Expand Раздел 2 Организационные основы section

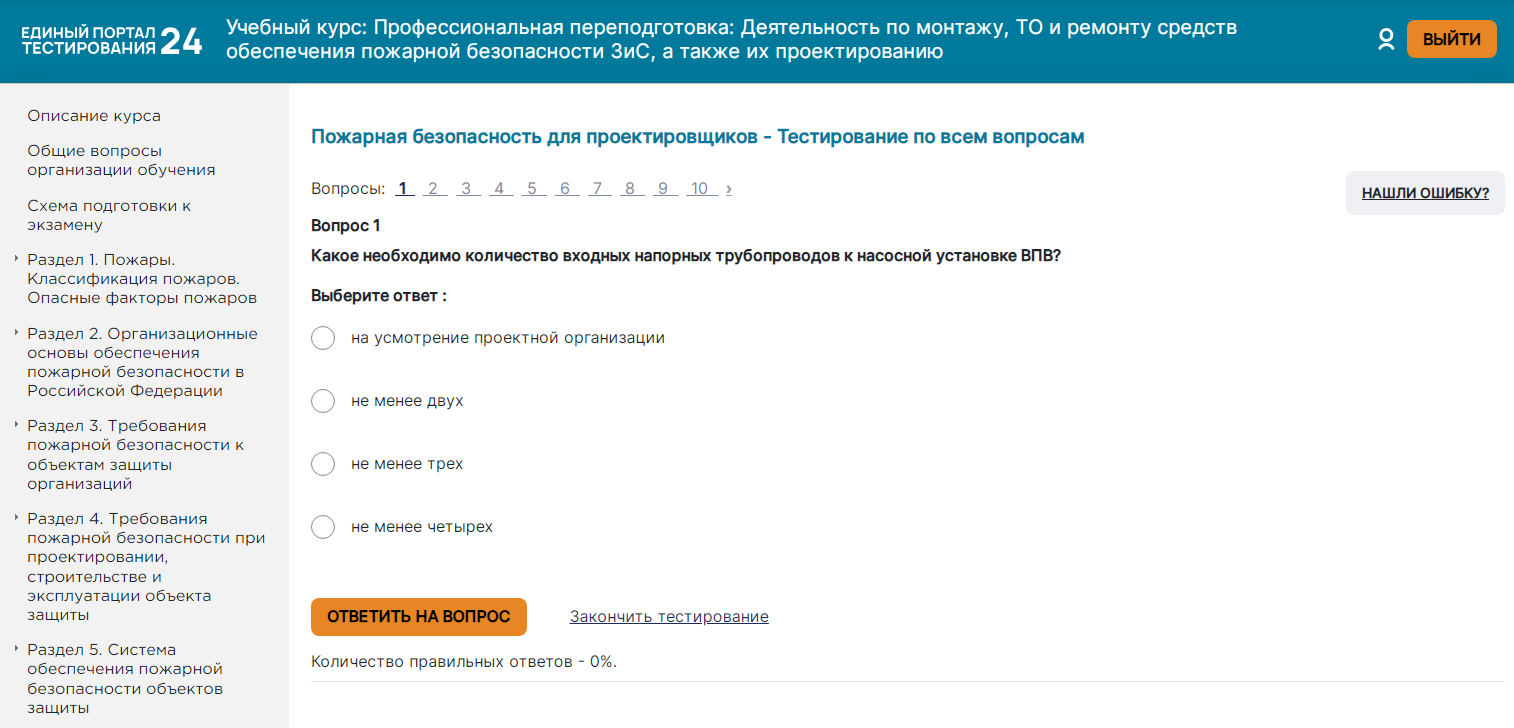point(17,334)
